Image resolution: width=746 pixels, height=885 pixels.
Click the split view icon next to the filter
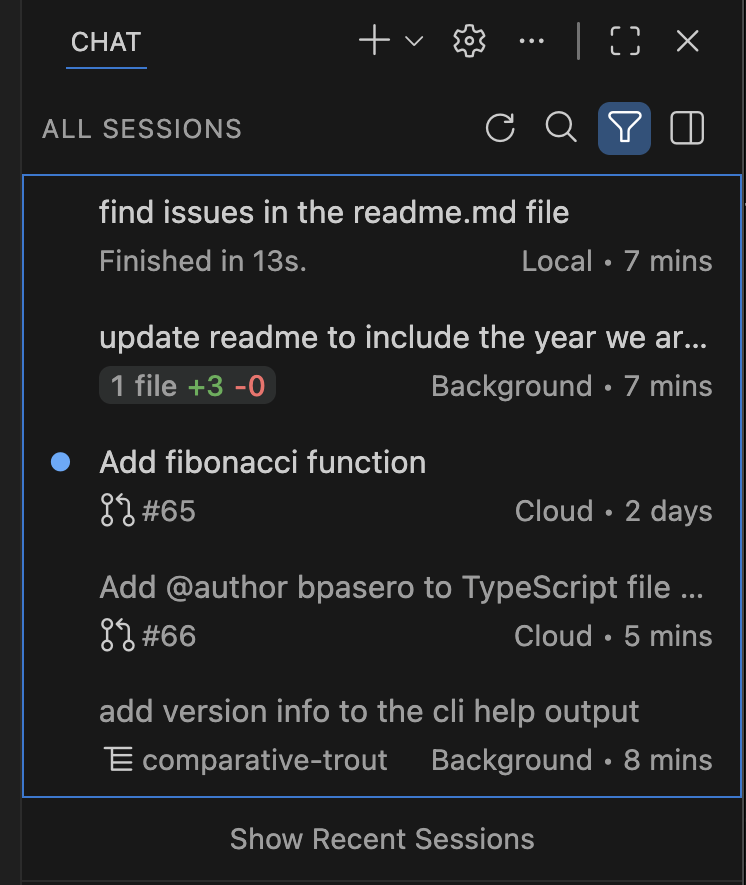coord(687,128)
